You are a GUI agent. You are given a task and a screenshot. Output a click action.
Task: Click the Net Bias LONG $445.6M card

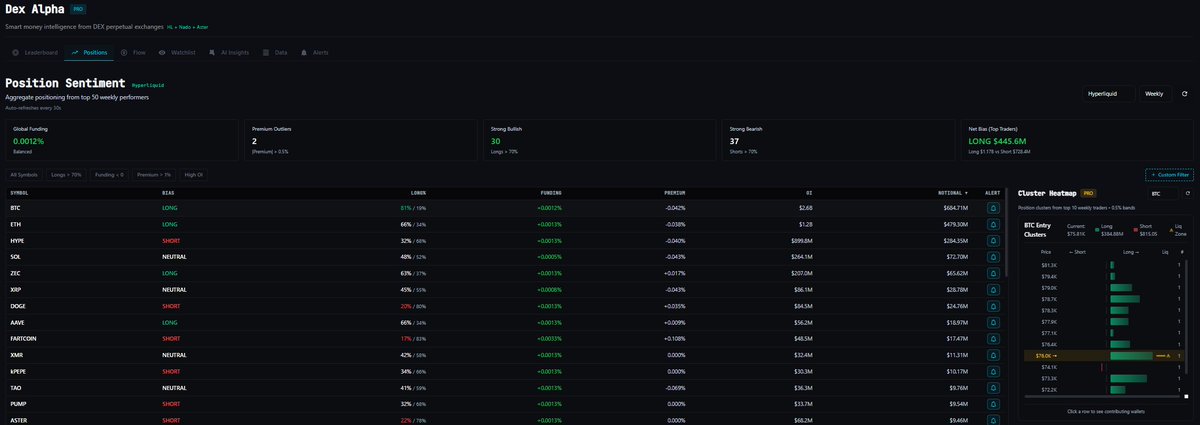[1077, 142]
